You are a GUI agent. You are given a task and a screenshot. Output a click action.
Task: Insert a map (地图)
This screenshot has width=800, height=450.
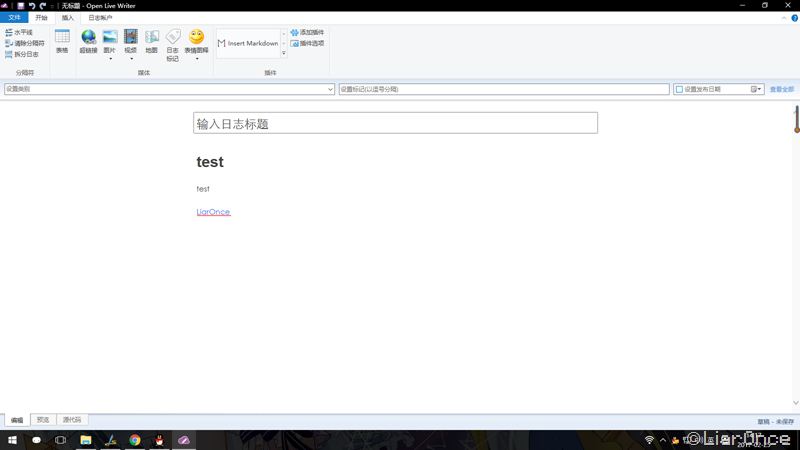coord(152,41)
